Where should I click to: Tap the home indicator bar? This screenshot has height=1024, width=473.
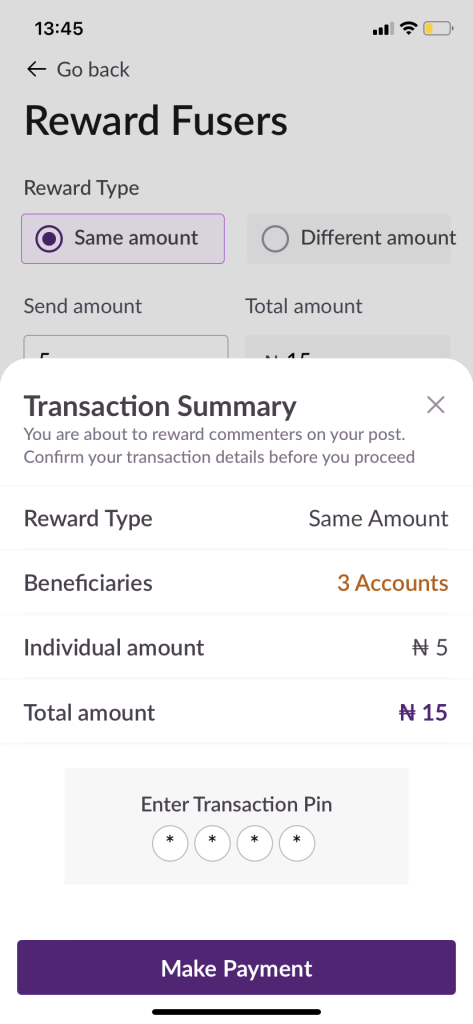click(x=236, y=1012)
